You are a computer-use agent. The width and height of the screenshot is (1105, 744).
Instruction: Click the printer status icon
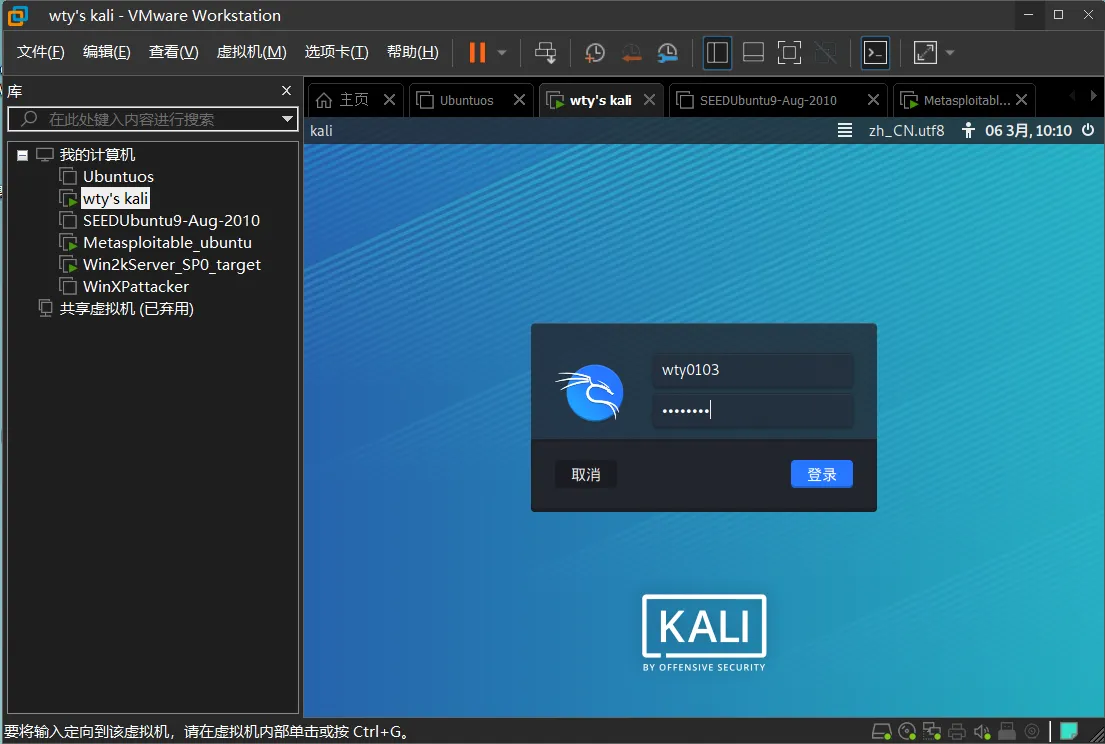click(956, 731)
